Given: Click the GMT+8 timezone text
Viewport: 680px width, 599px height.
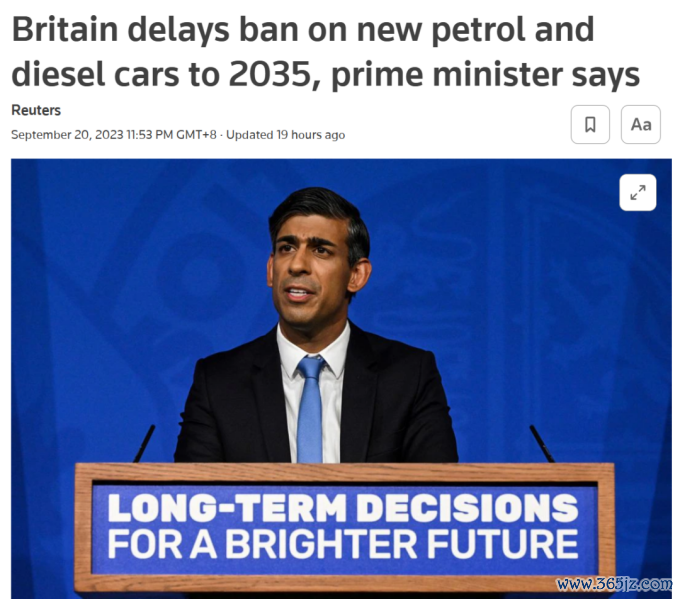Looking at the screenshot, I should [196, 135].
